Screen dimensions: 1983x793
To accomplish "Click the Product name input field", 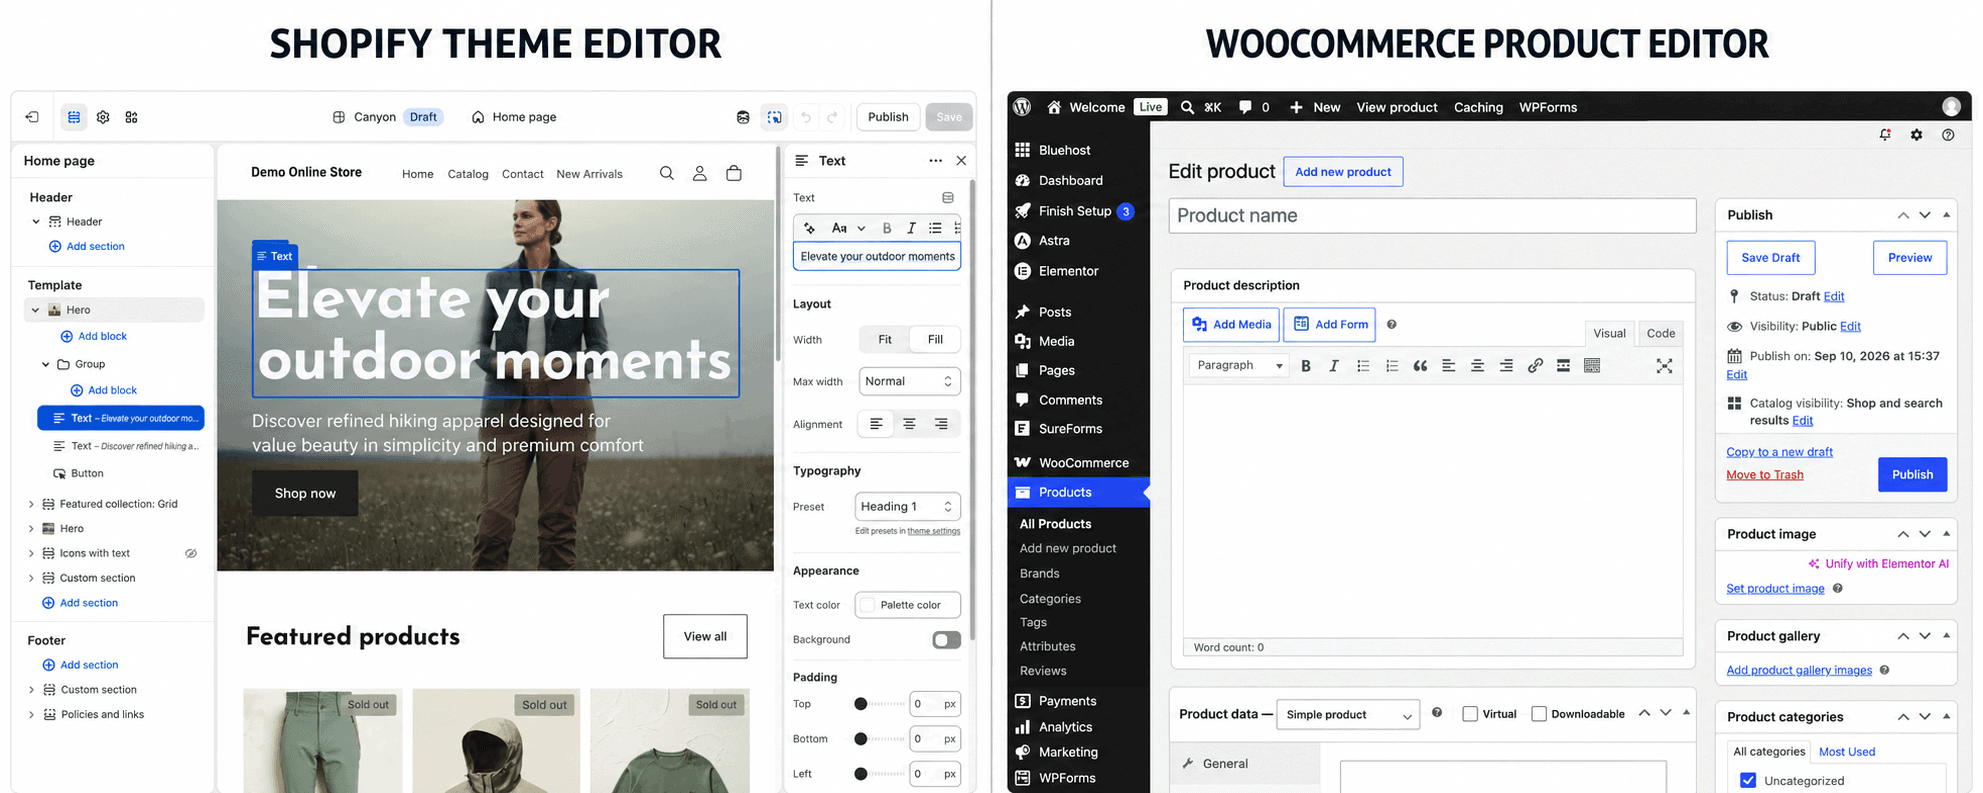I will (x=1432, y=216).
